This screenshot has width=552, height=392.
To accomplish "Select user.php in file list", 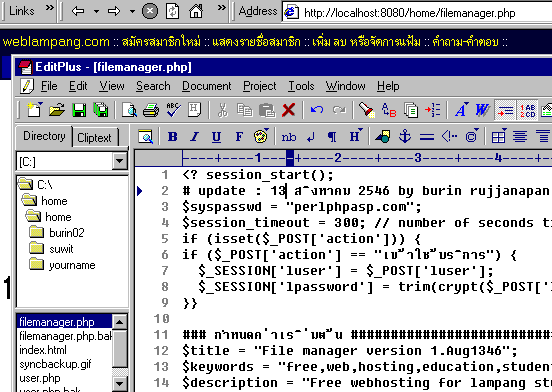I will pos(39,378).
